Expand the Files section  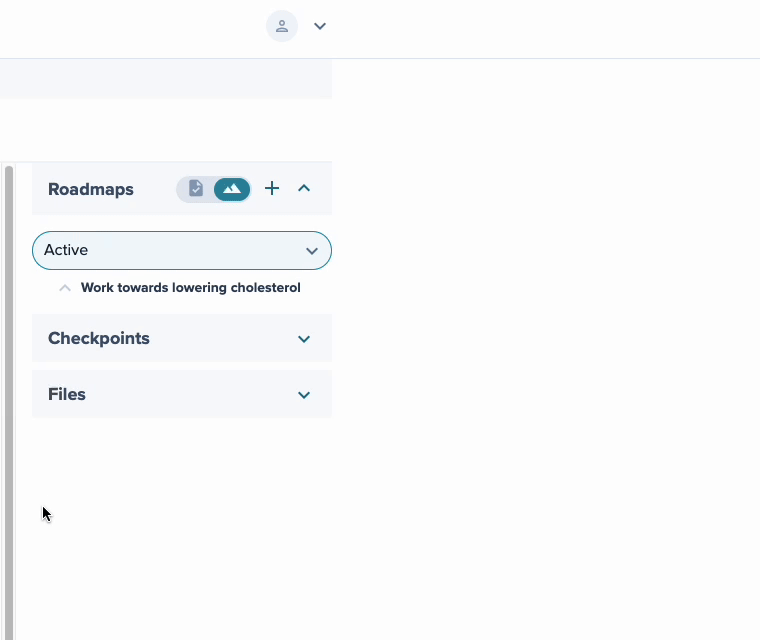click(x=304, y=395)
